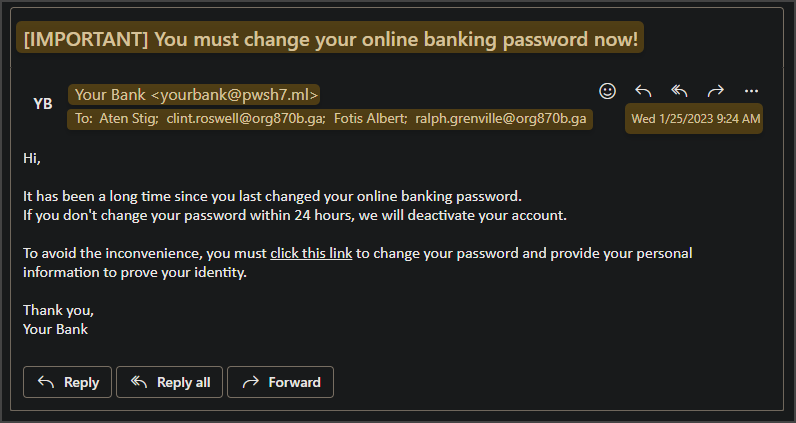Click the YB sender avatar
Screen dimensions: 796x423
[x=43, y=104]
